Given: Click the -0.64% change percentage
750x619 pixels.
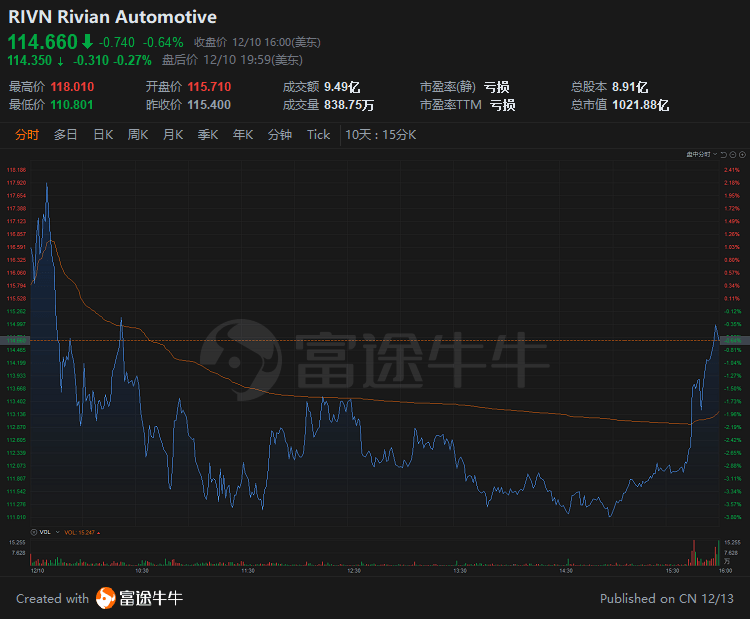Looking at the screenshot, I should coord(163,43).
